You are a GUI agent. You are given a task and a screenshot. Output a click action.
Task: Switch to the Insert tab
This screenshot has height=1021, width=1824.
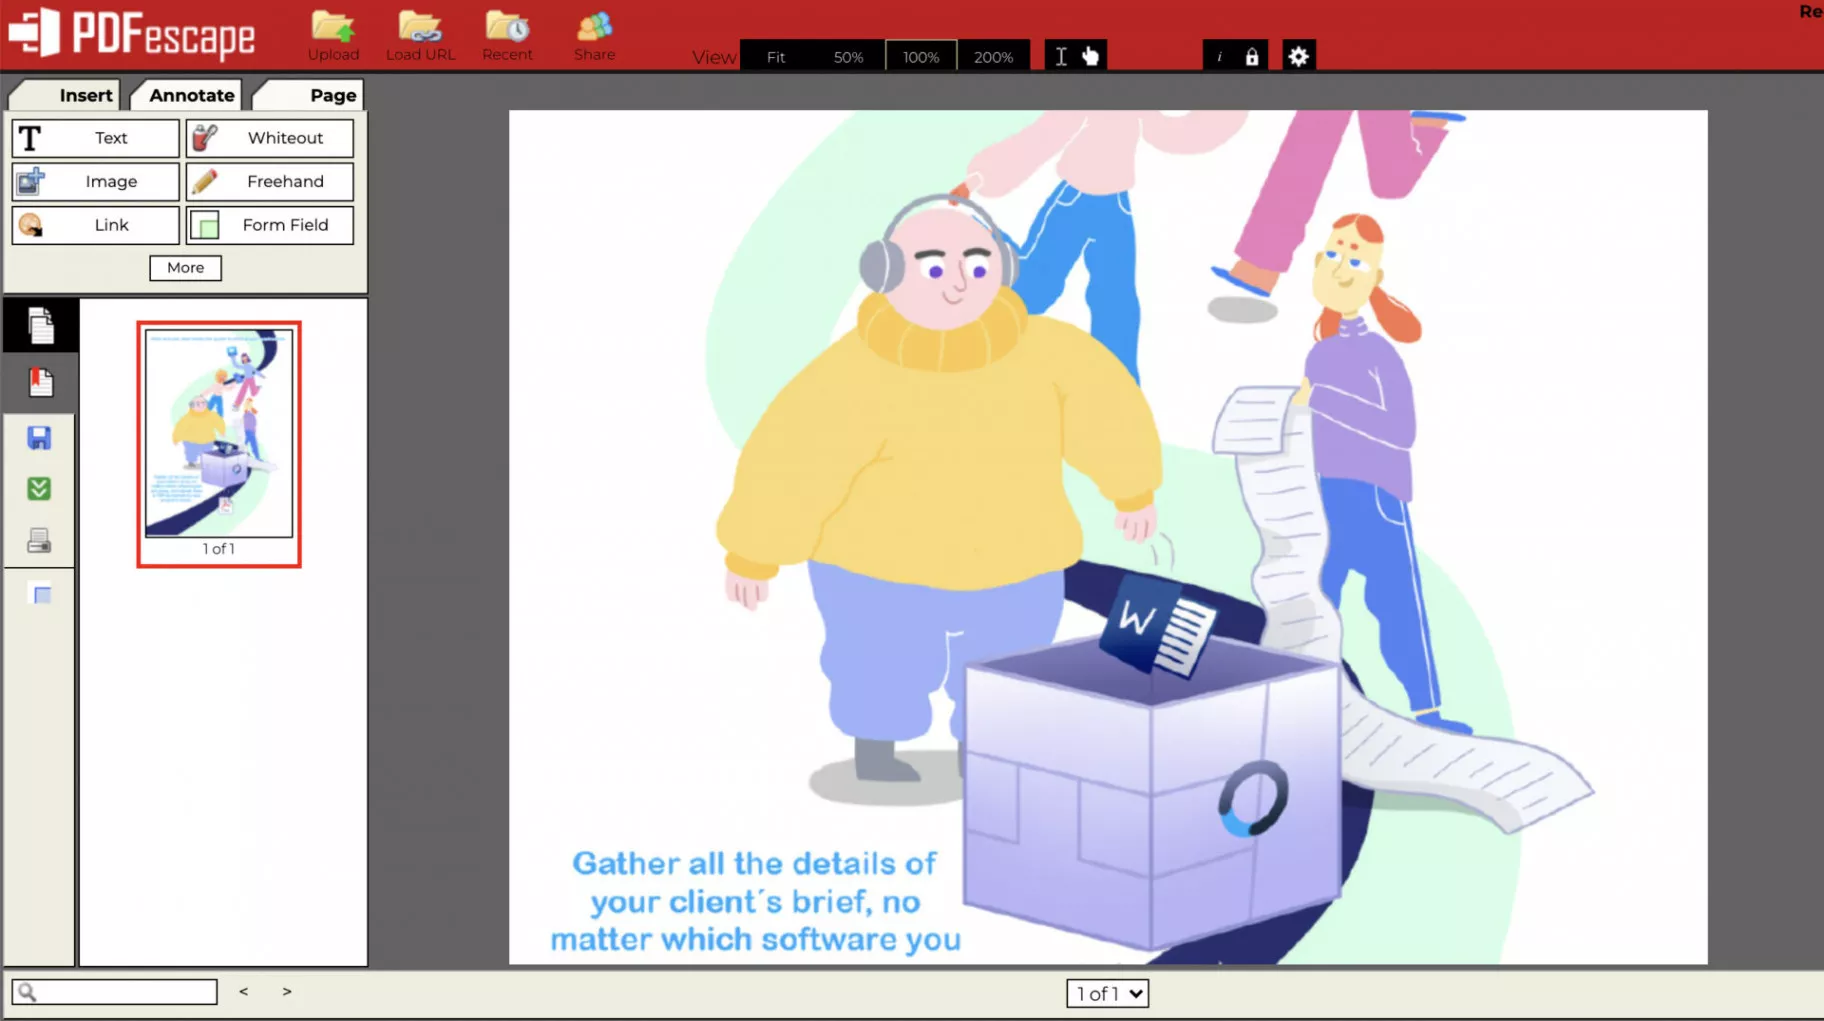(85, 94)
